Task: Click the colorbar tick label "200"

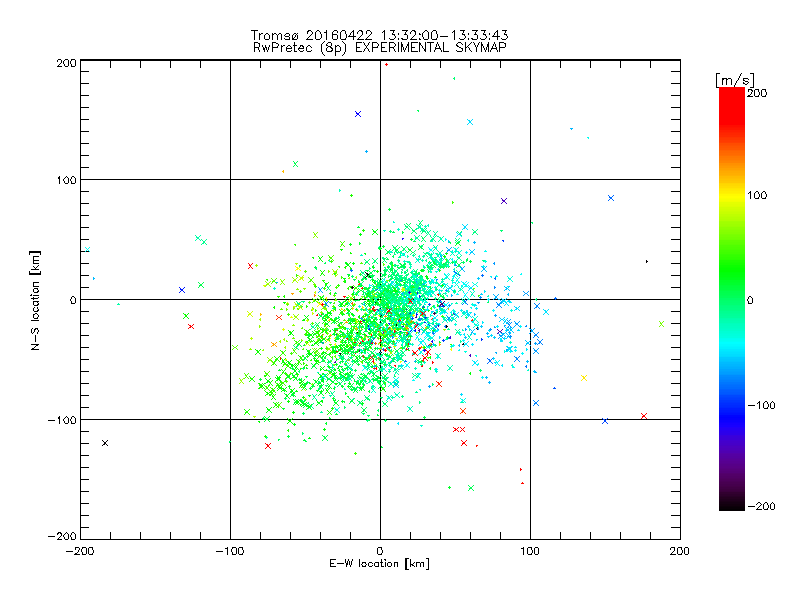Action: [x=757, y=93]
